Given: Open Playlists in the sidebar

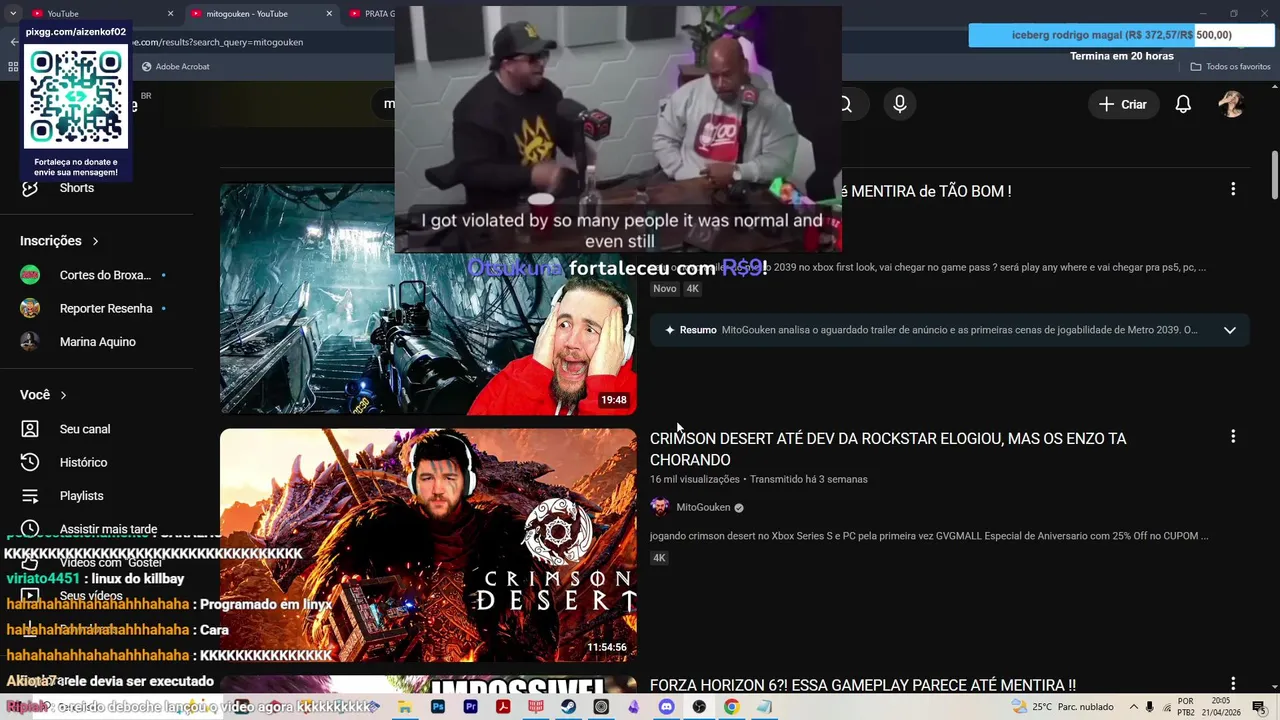Looking at the screenshot, I should (81, 496).
